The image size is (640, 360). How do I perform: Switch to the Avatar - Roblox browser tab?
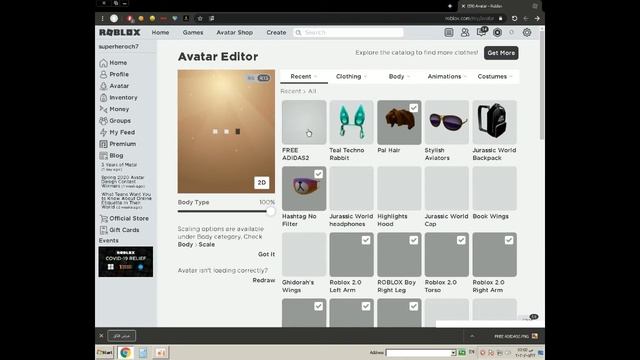pos(499,6)
